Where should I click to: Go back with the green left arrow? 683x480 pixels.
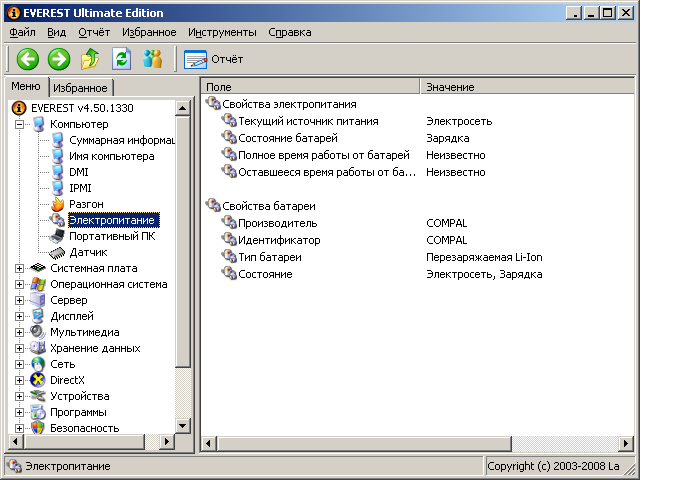pyautogui.click(x=27, y=59)
